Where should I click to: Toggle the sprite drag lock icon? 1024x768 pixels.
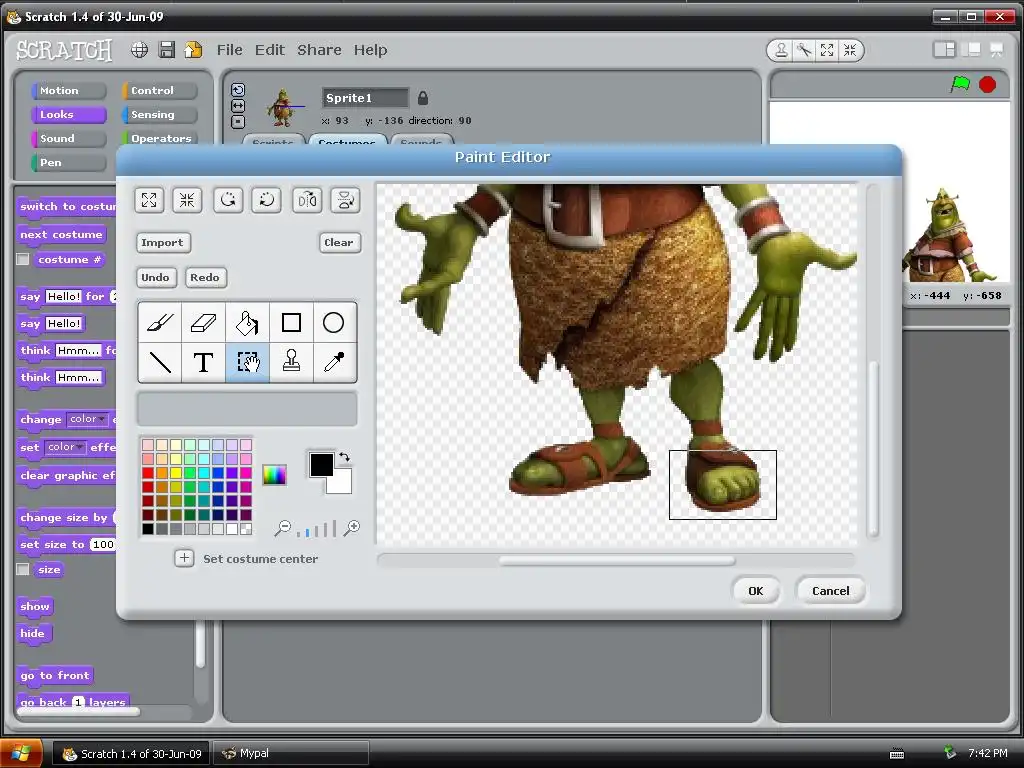(423, 98)
